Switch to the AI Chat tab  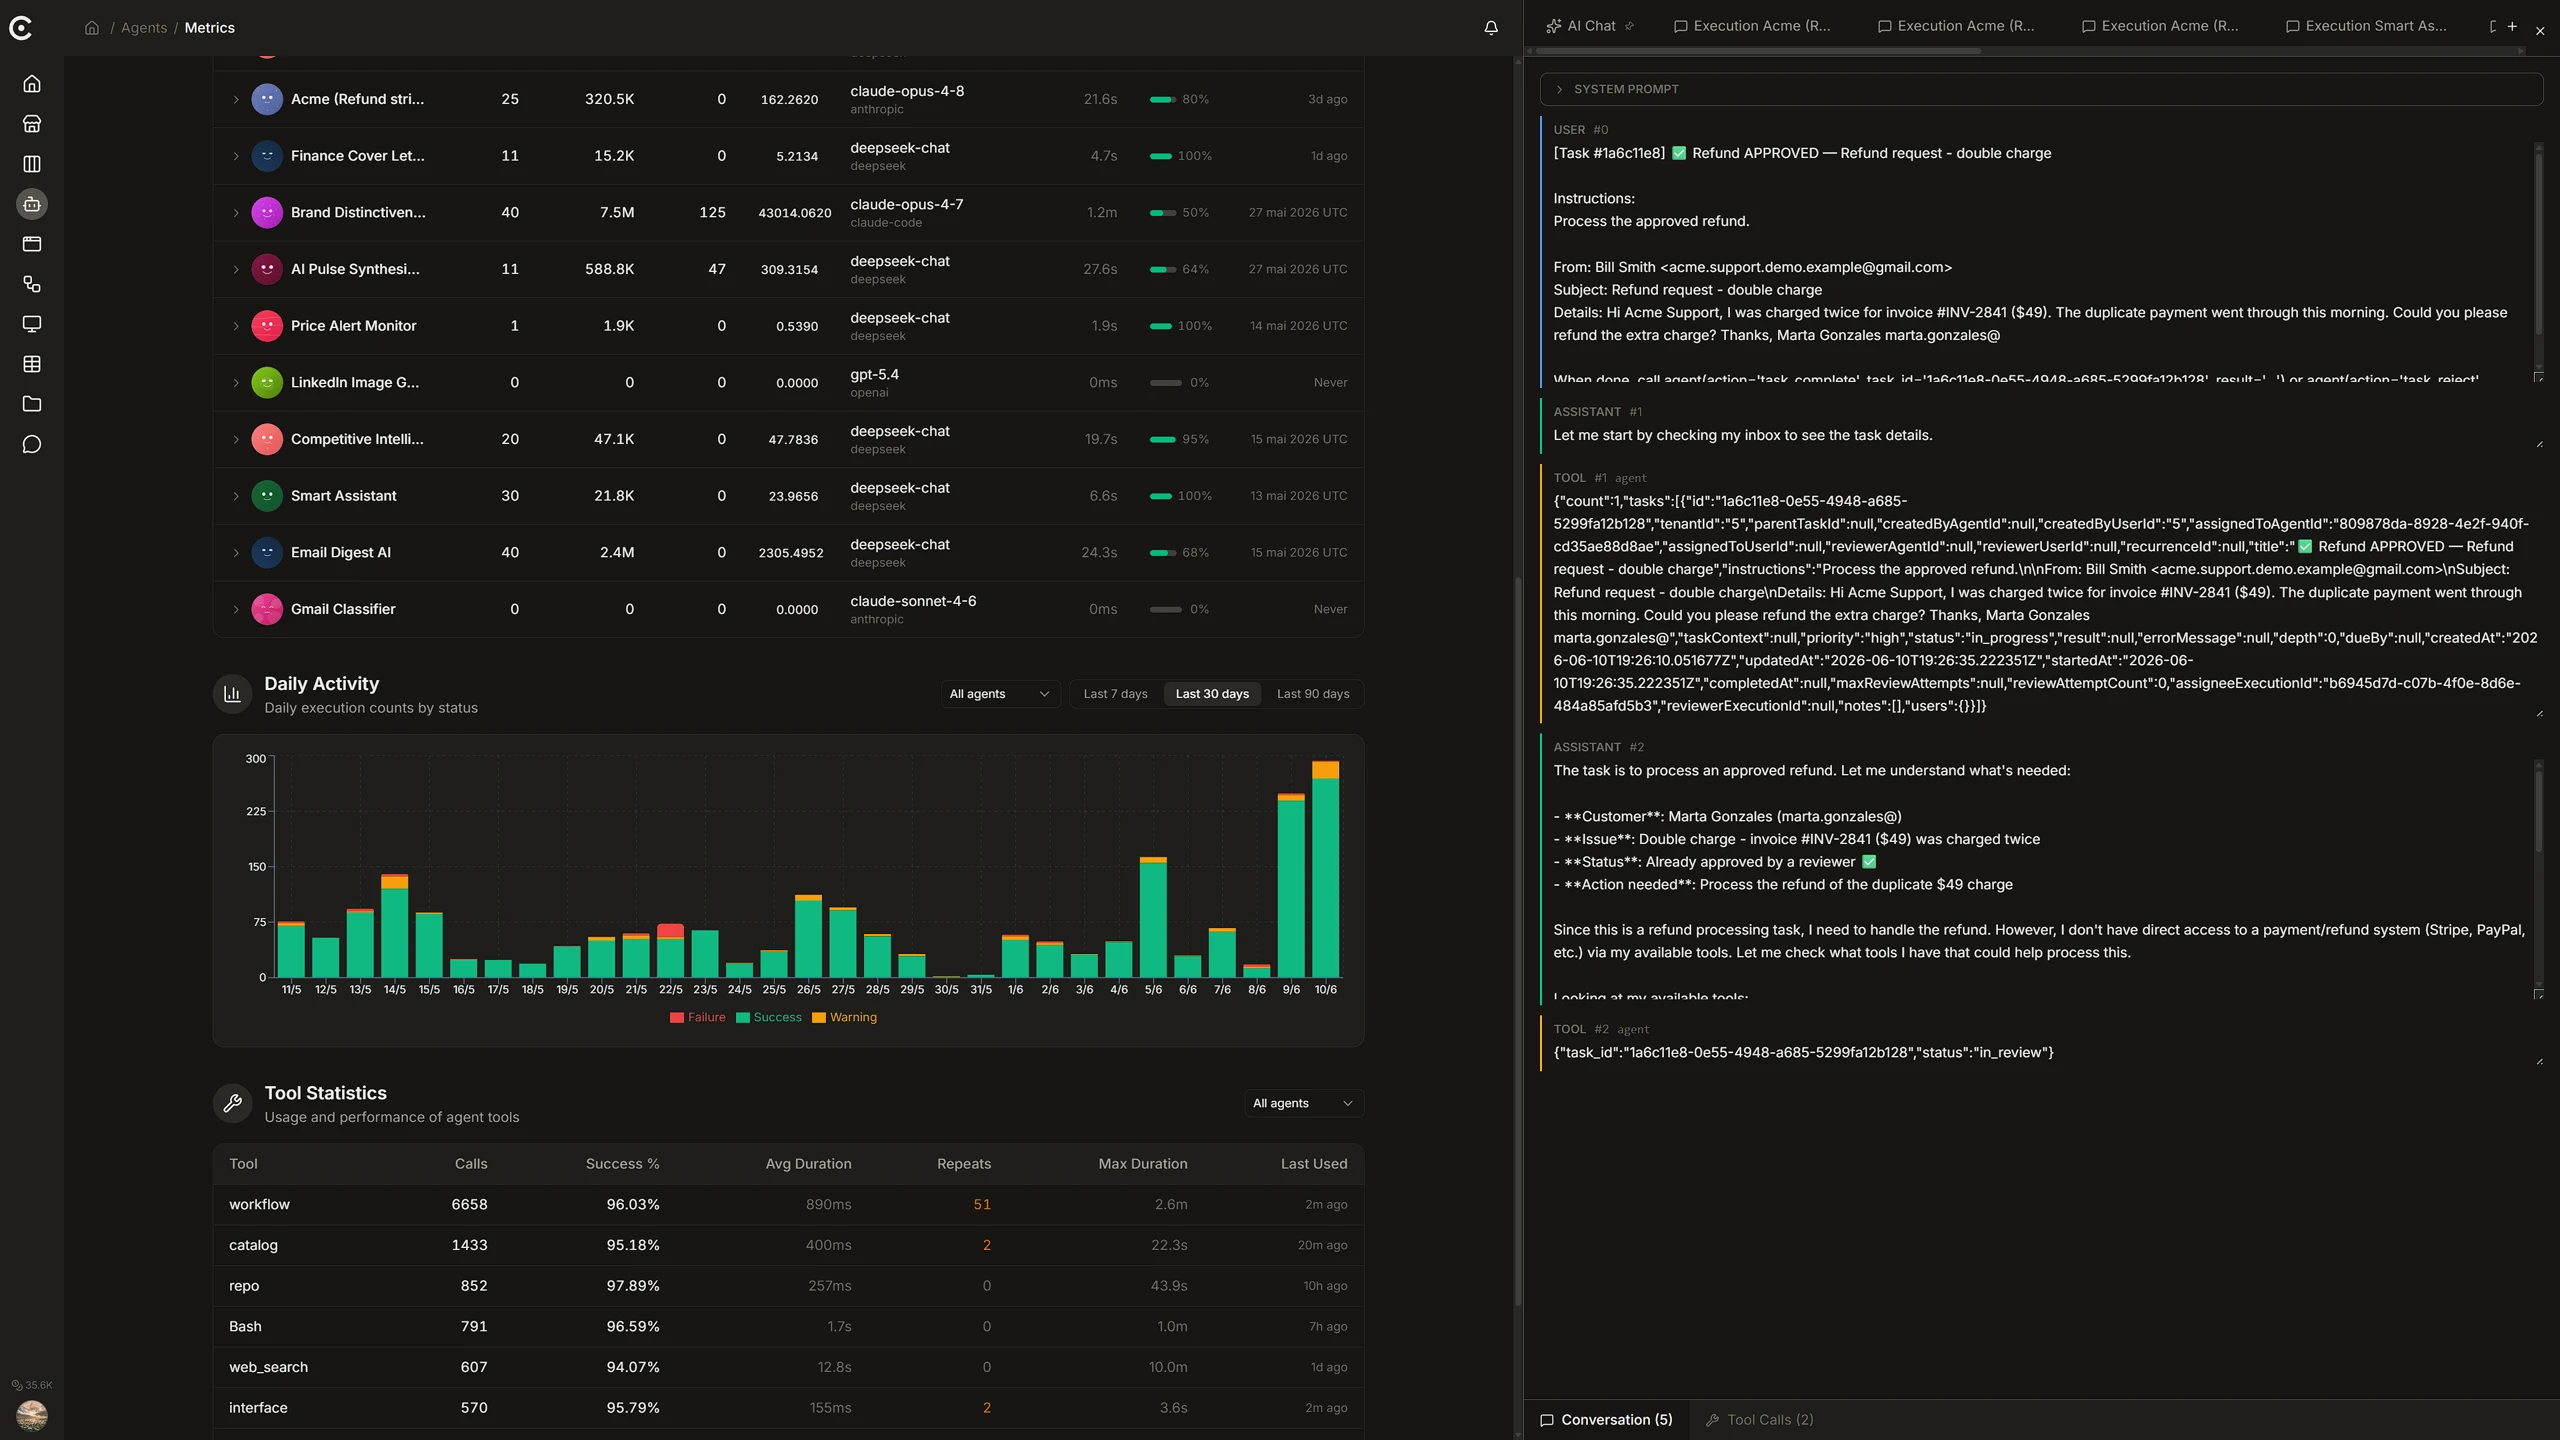tap(1590, 26)
